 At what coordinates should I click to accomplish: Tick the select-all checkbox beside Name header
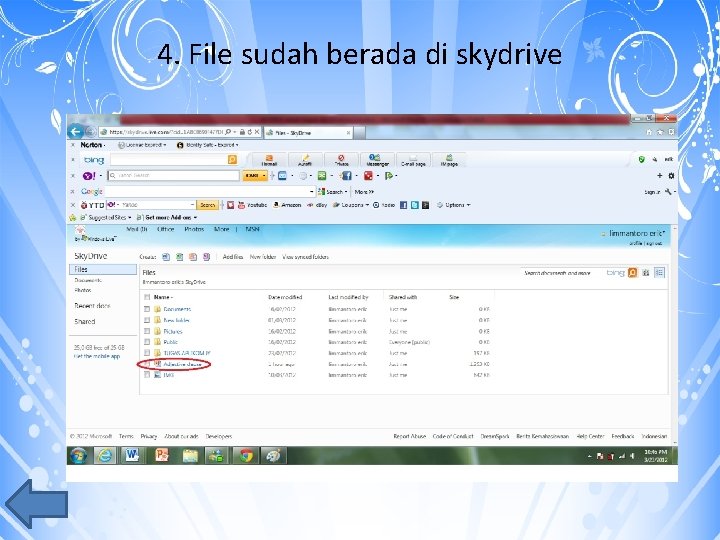pyautogui.click(x=147, y=297)
